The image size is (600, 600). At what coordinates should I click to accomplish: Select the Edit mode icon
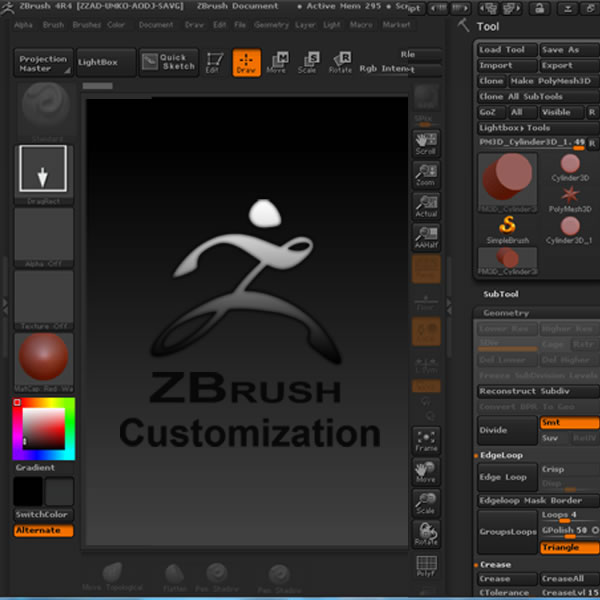tap(214, 63)
